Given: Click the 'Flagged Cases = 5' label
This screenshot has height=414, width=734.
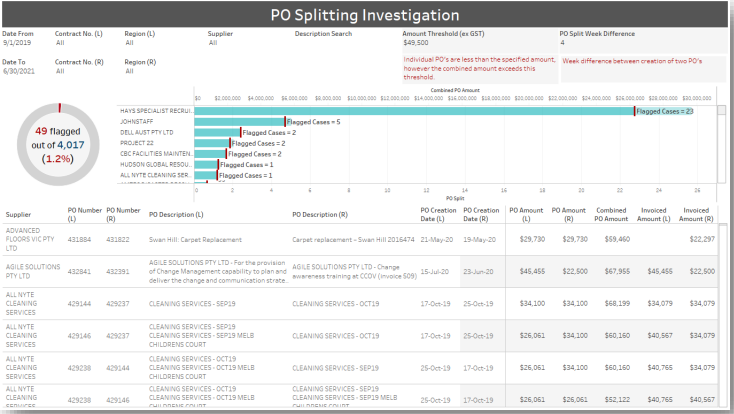Looking at the screenshot, I should point(314,122).
